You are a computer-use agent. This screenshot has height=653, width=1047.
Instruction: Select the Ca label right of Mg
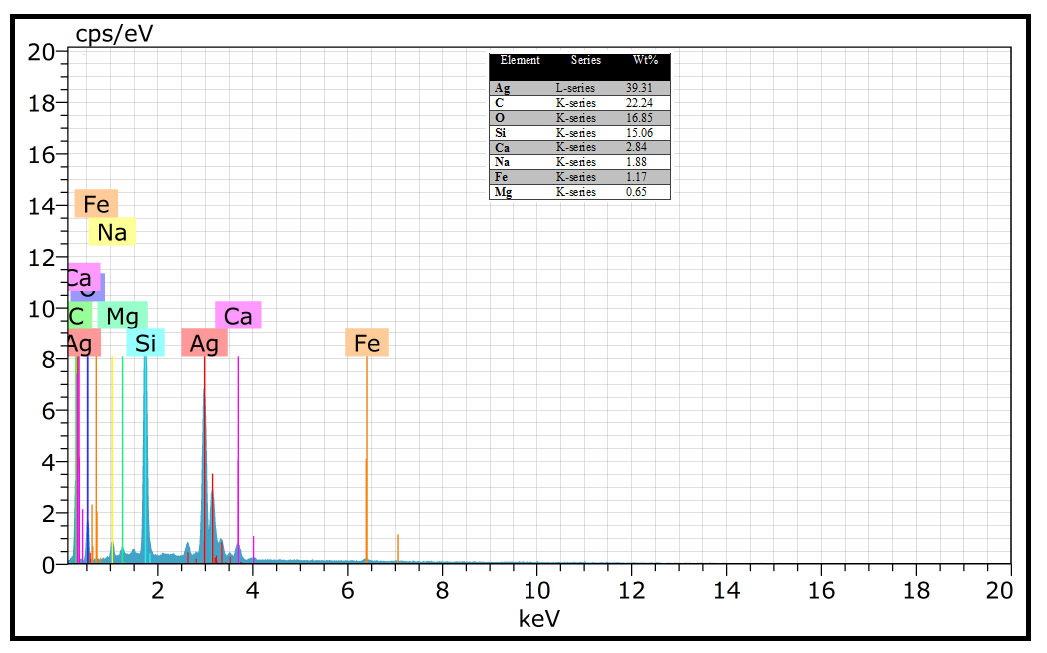(238, 316)
